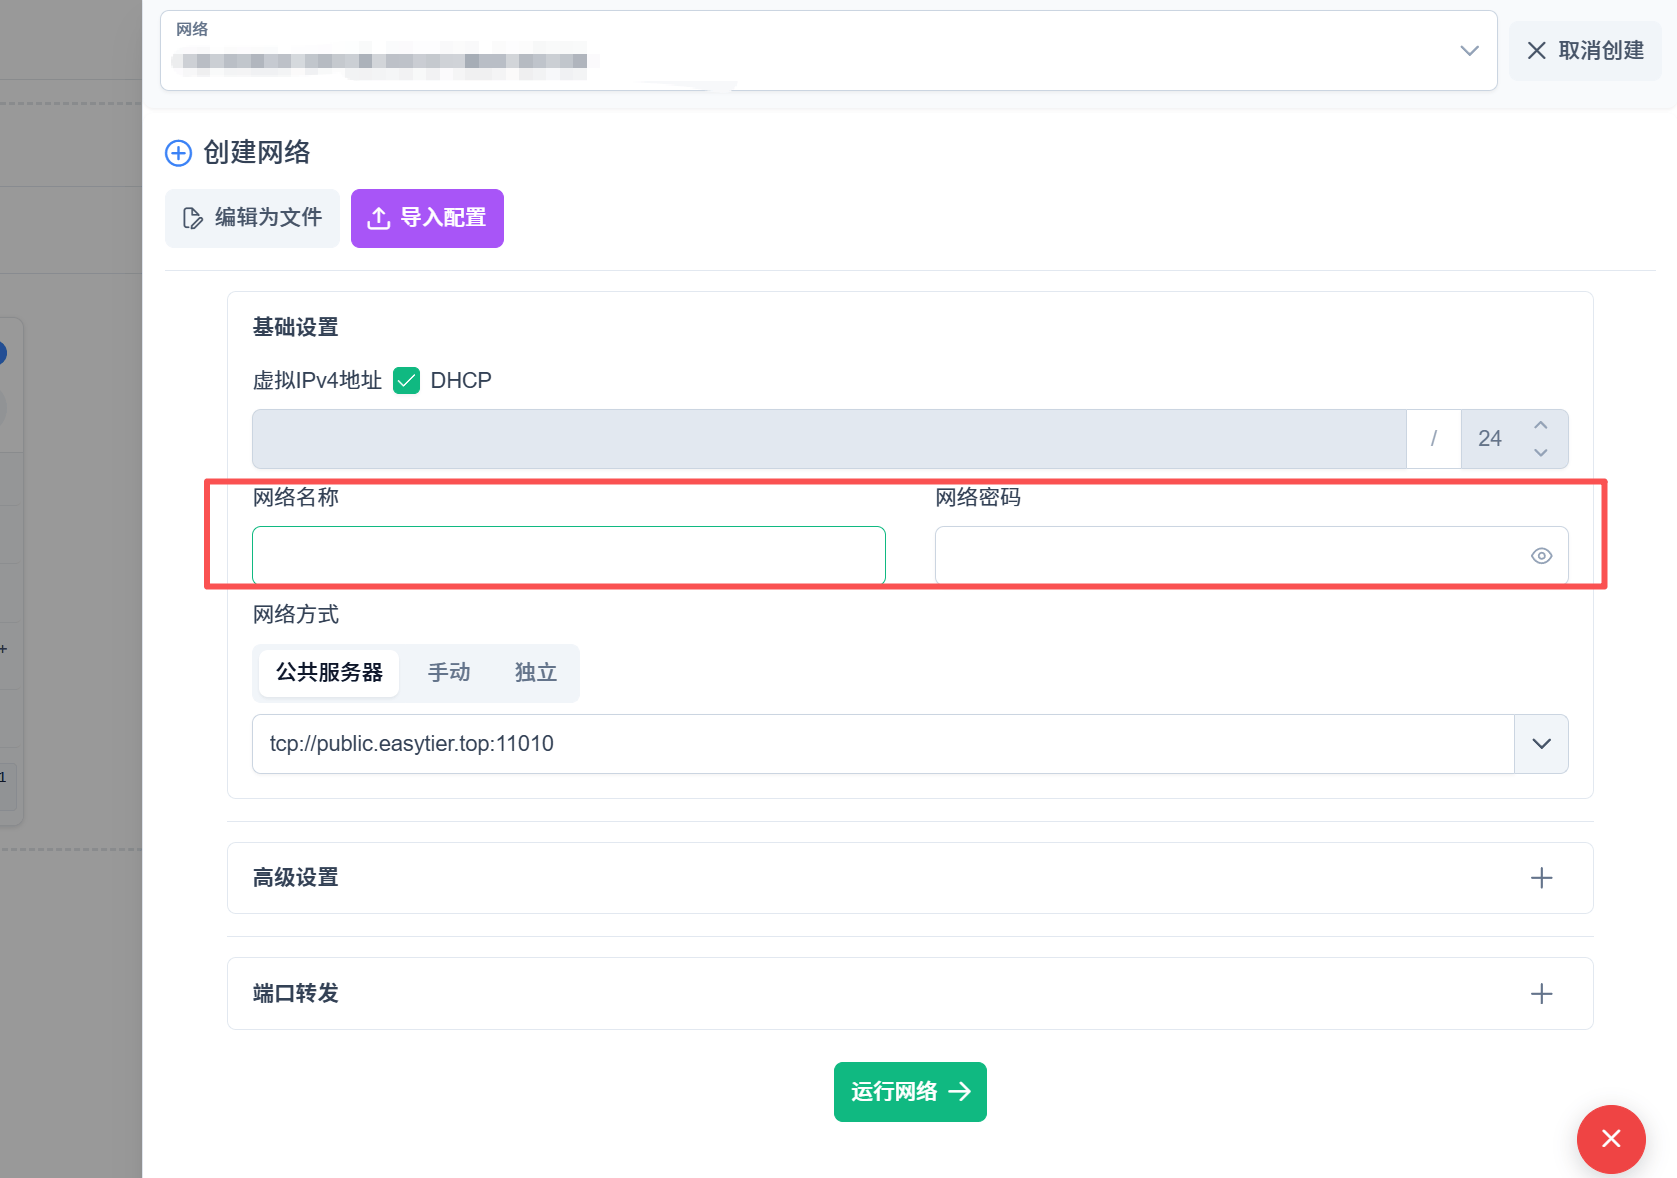
Task: Expand the 端口转发 section
Action: 295,994
